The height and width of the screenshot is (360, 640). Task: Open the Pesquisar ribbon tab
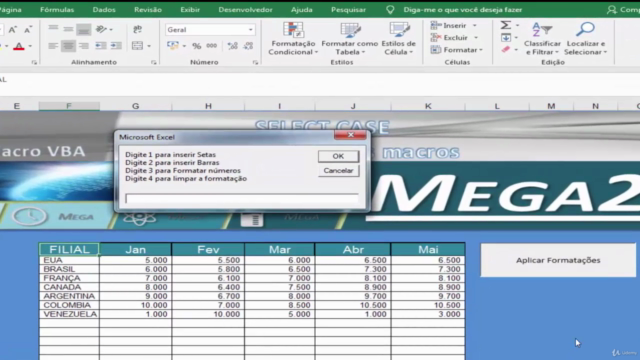point(348,9)
